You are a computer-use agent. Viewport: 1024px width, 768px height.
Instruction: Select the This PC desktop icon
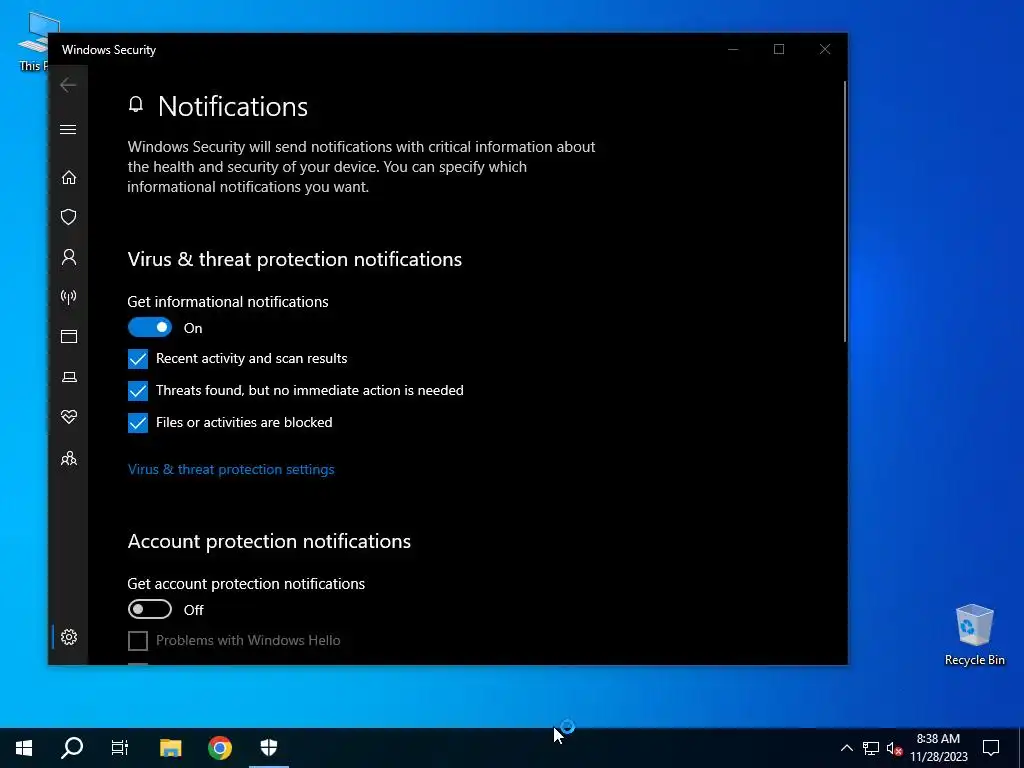(x=34, y=41)
